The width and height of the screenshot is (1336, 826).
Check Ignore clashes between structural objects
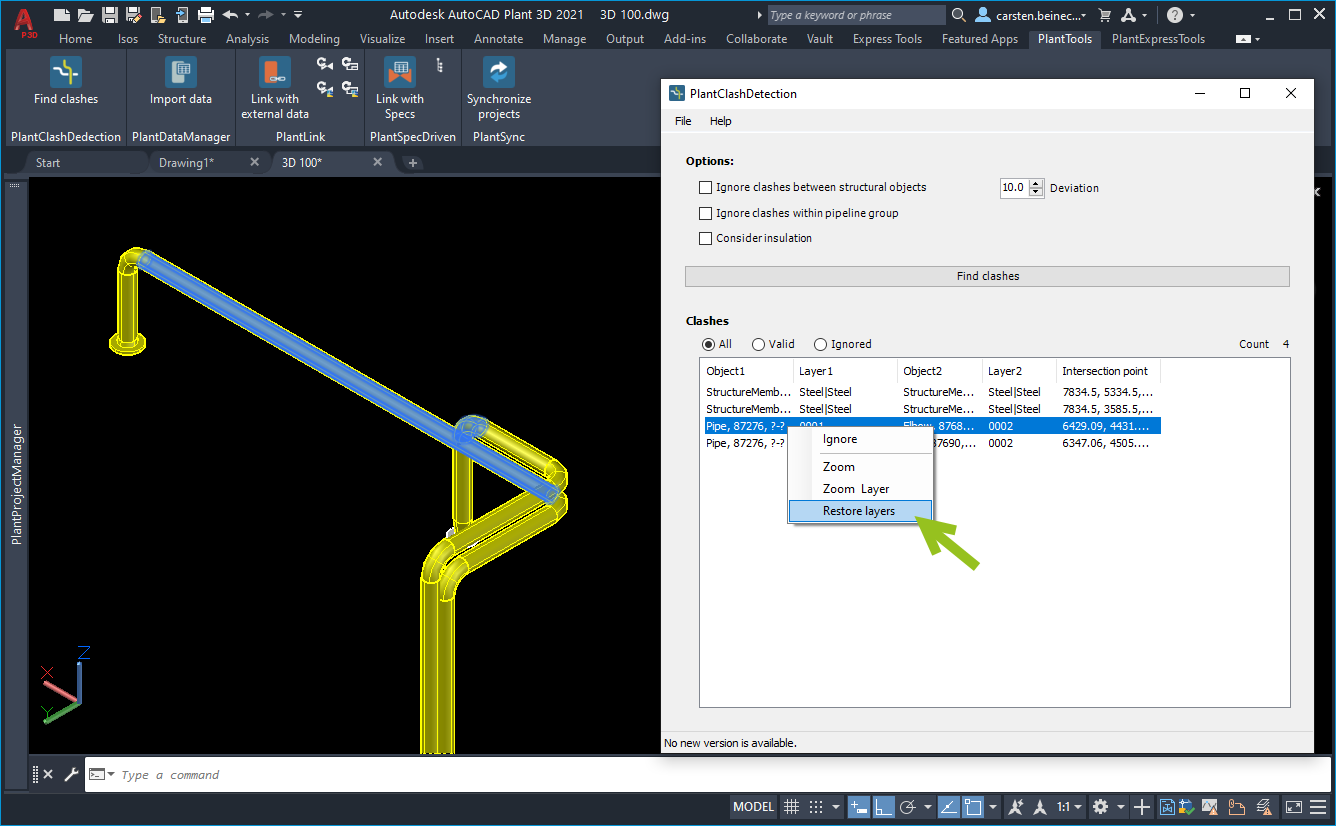tap(706, 187)
